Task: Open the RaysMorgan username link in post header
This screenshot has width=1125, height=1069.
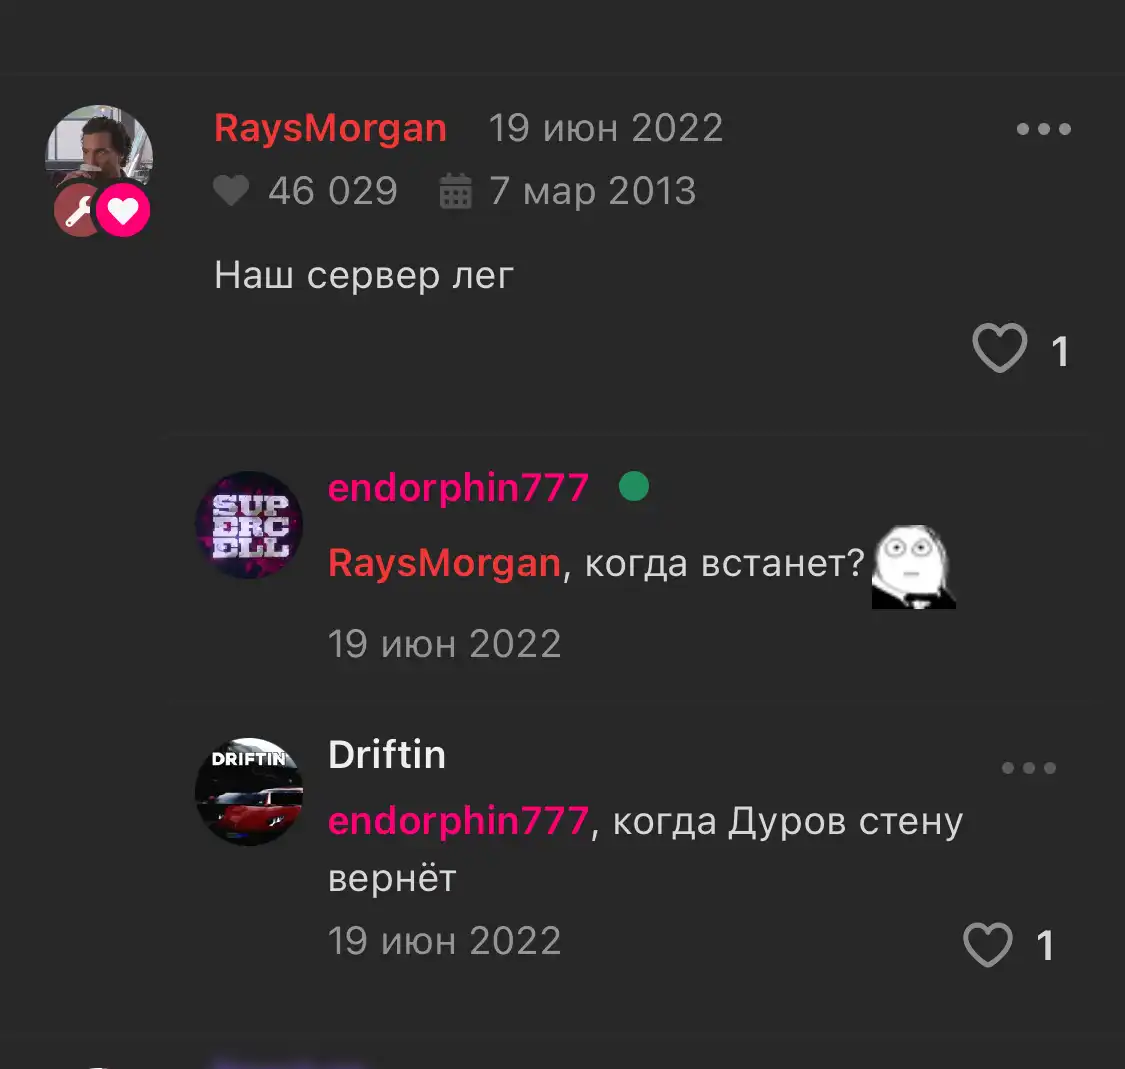Action: tap(330, 129)
